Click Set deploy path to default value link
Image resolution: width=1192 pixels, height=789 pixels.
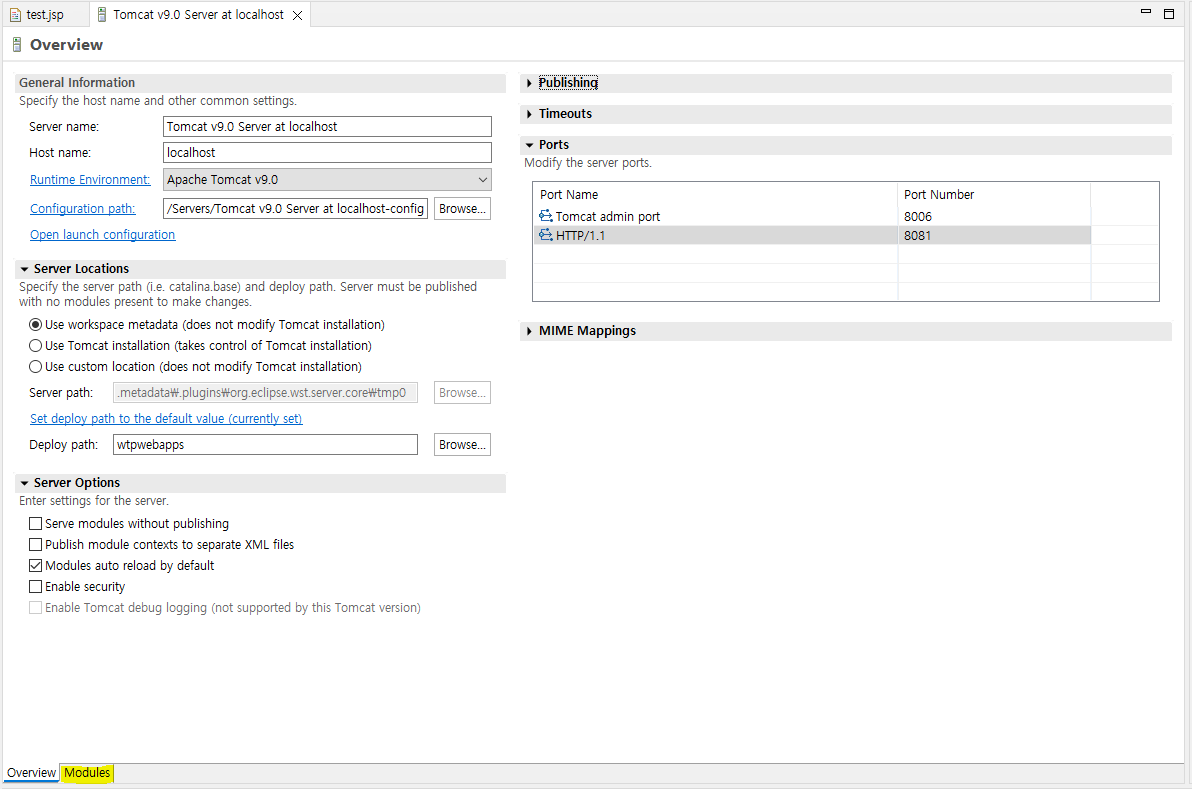pyautogui.click(x=166, y=419)
